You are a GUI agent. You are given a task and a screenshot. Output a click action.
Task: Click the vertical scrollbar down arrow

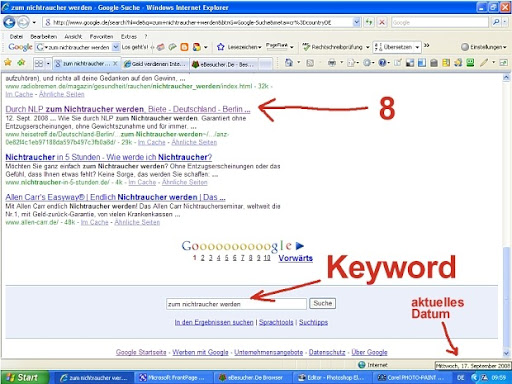pyautogui.click(x=506, y=353)
